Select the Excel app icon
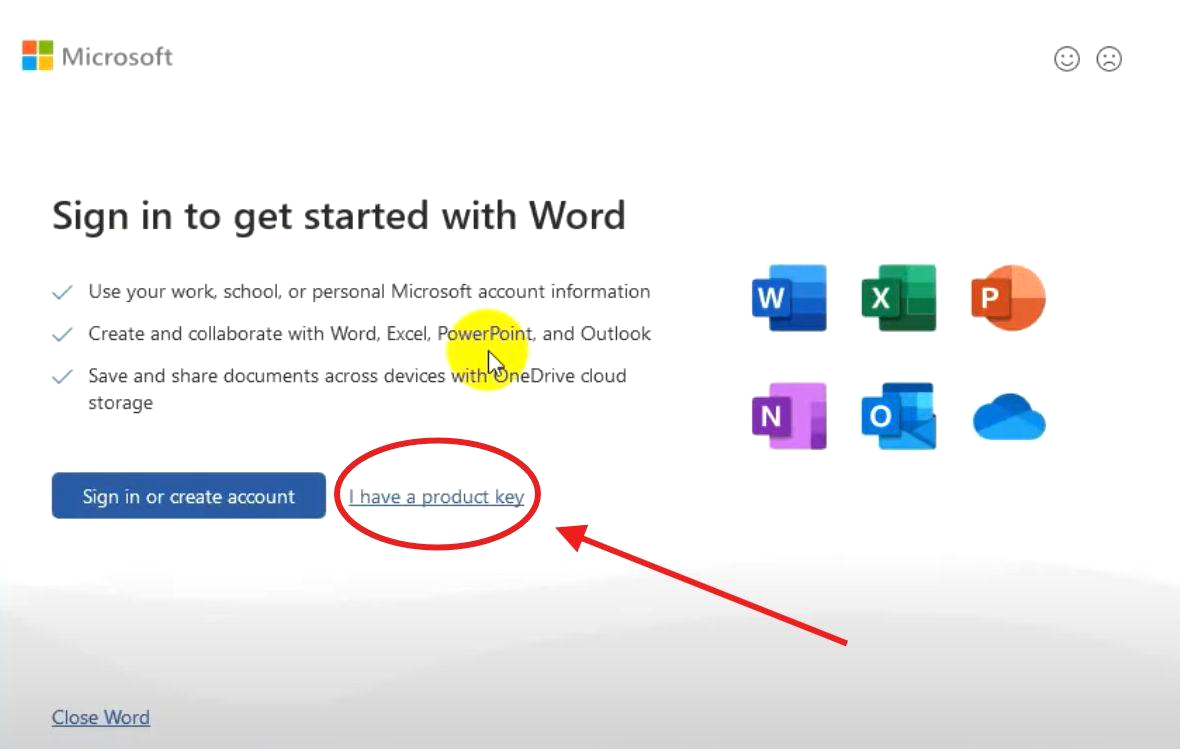The image size is (1180, 749). point(898,297)
